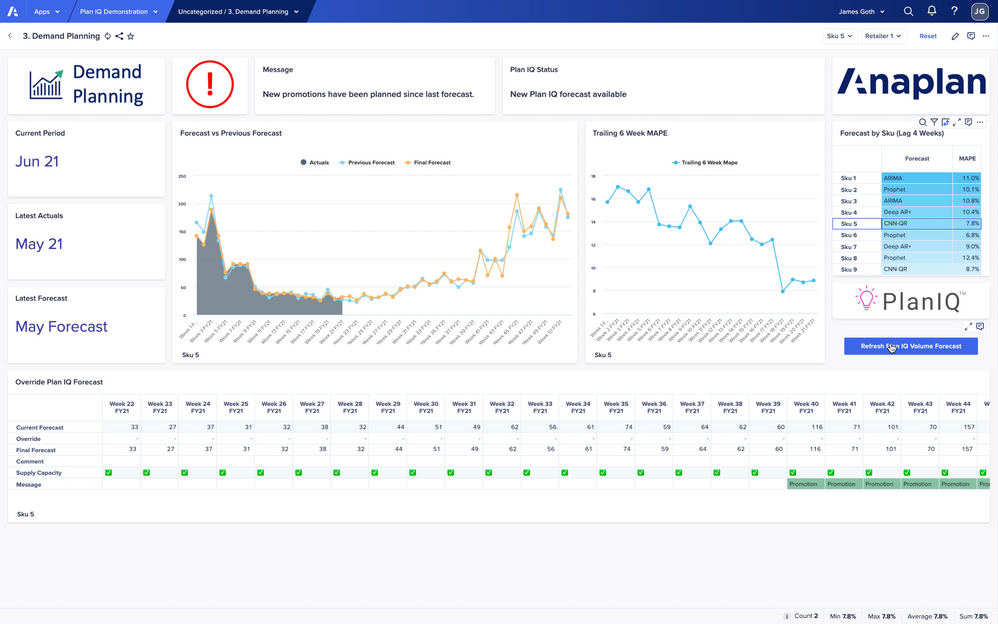Viewport: 998px width, 624px height.
Task: Click filter icon on Forecast by Sku grid
Action: pos(934,122)
